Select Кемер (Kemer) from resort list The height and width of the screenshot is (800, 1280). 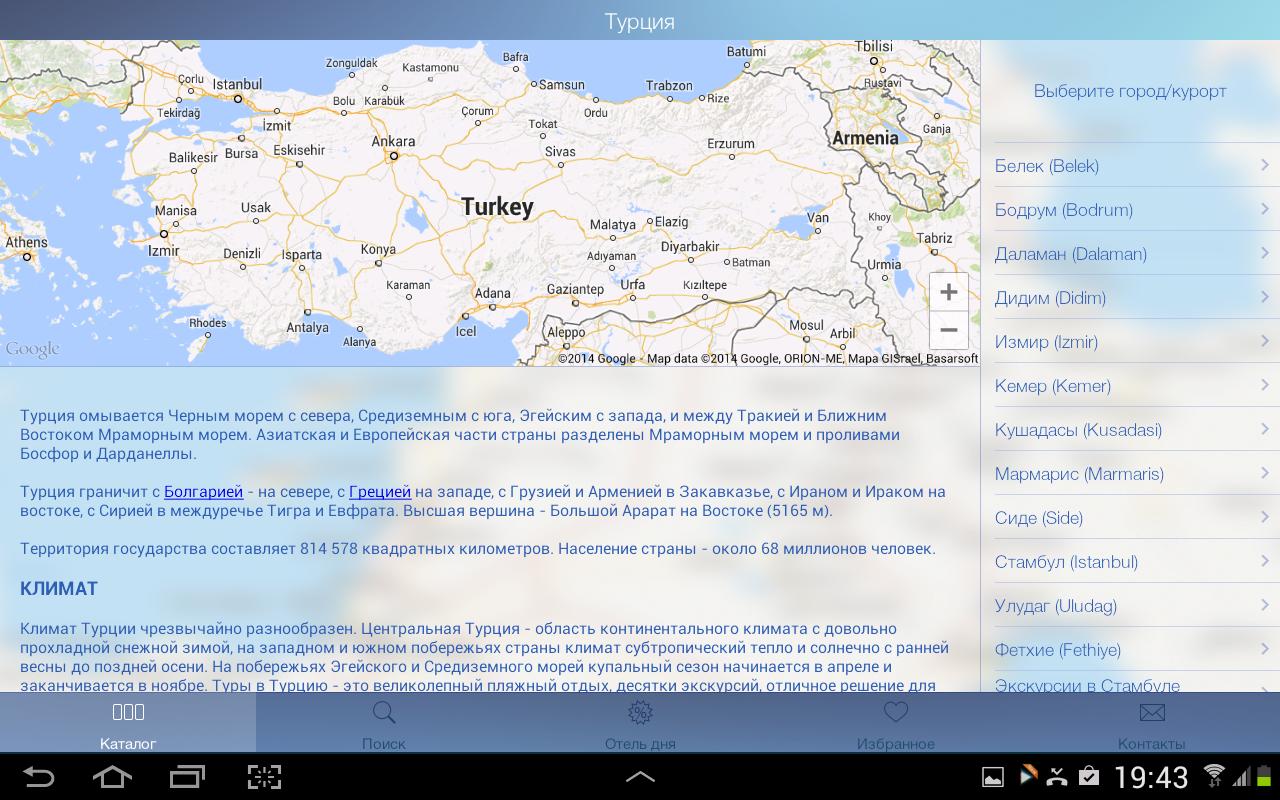pos(1052,386)
